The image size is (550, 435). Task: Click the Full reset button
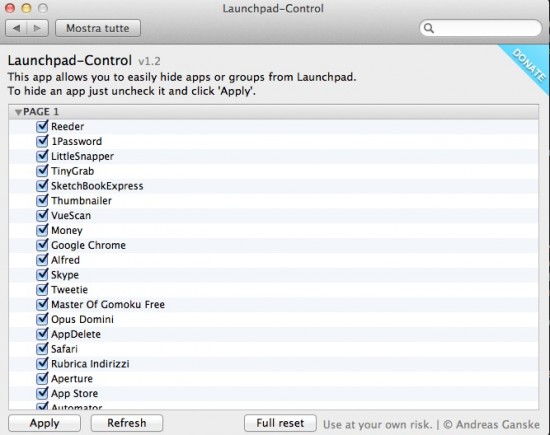[x=280, y=423]
